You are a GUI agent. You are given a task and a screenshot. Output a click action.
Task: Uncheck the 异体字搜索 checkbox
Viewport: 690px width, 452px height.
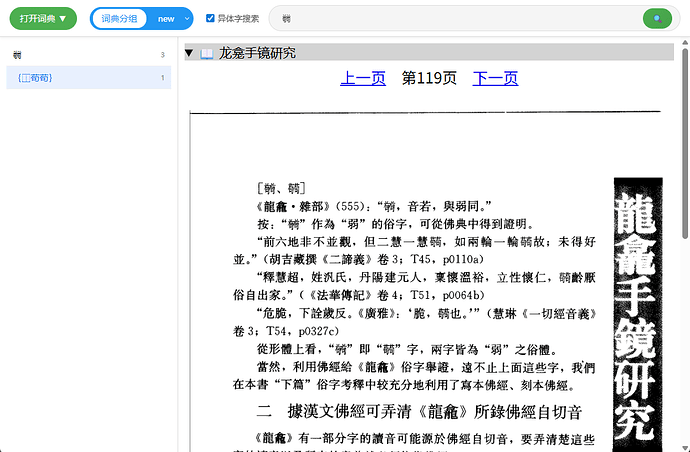210,18
